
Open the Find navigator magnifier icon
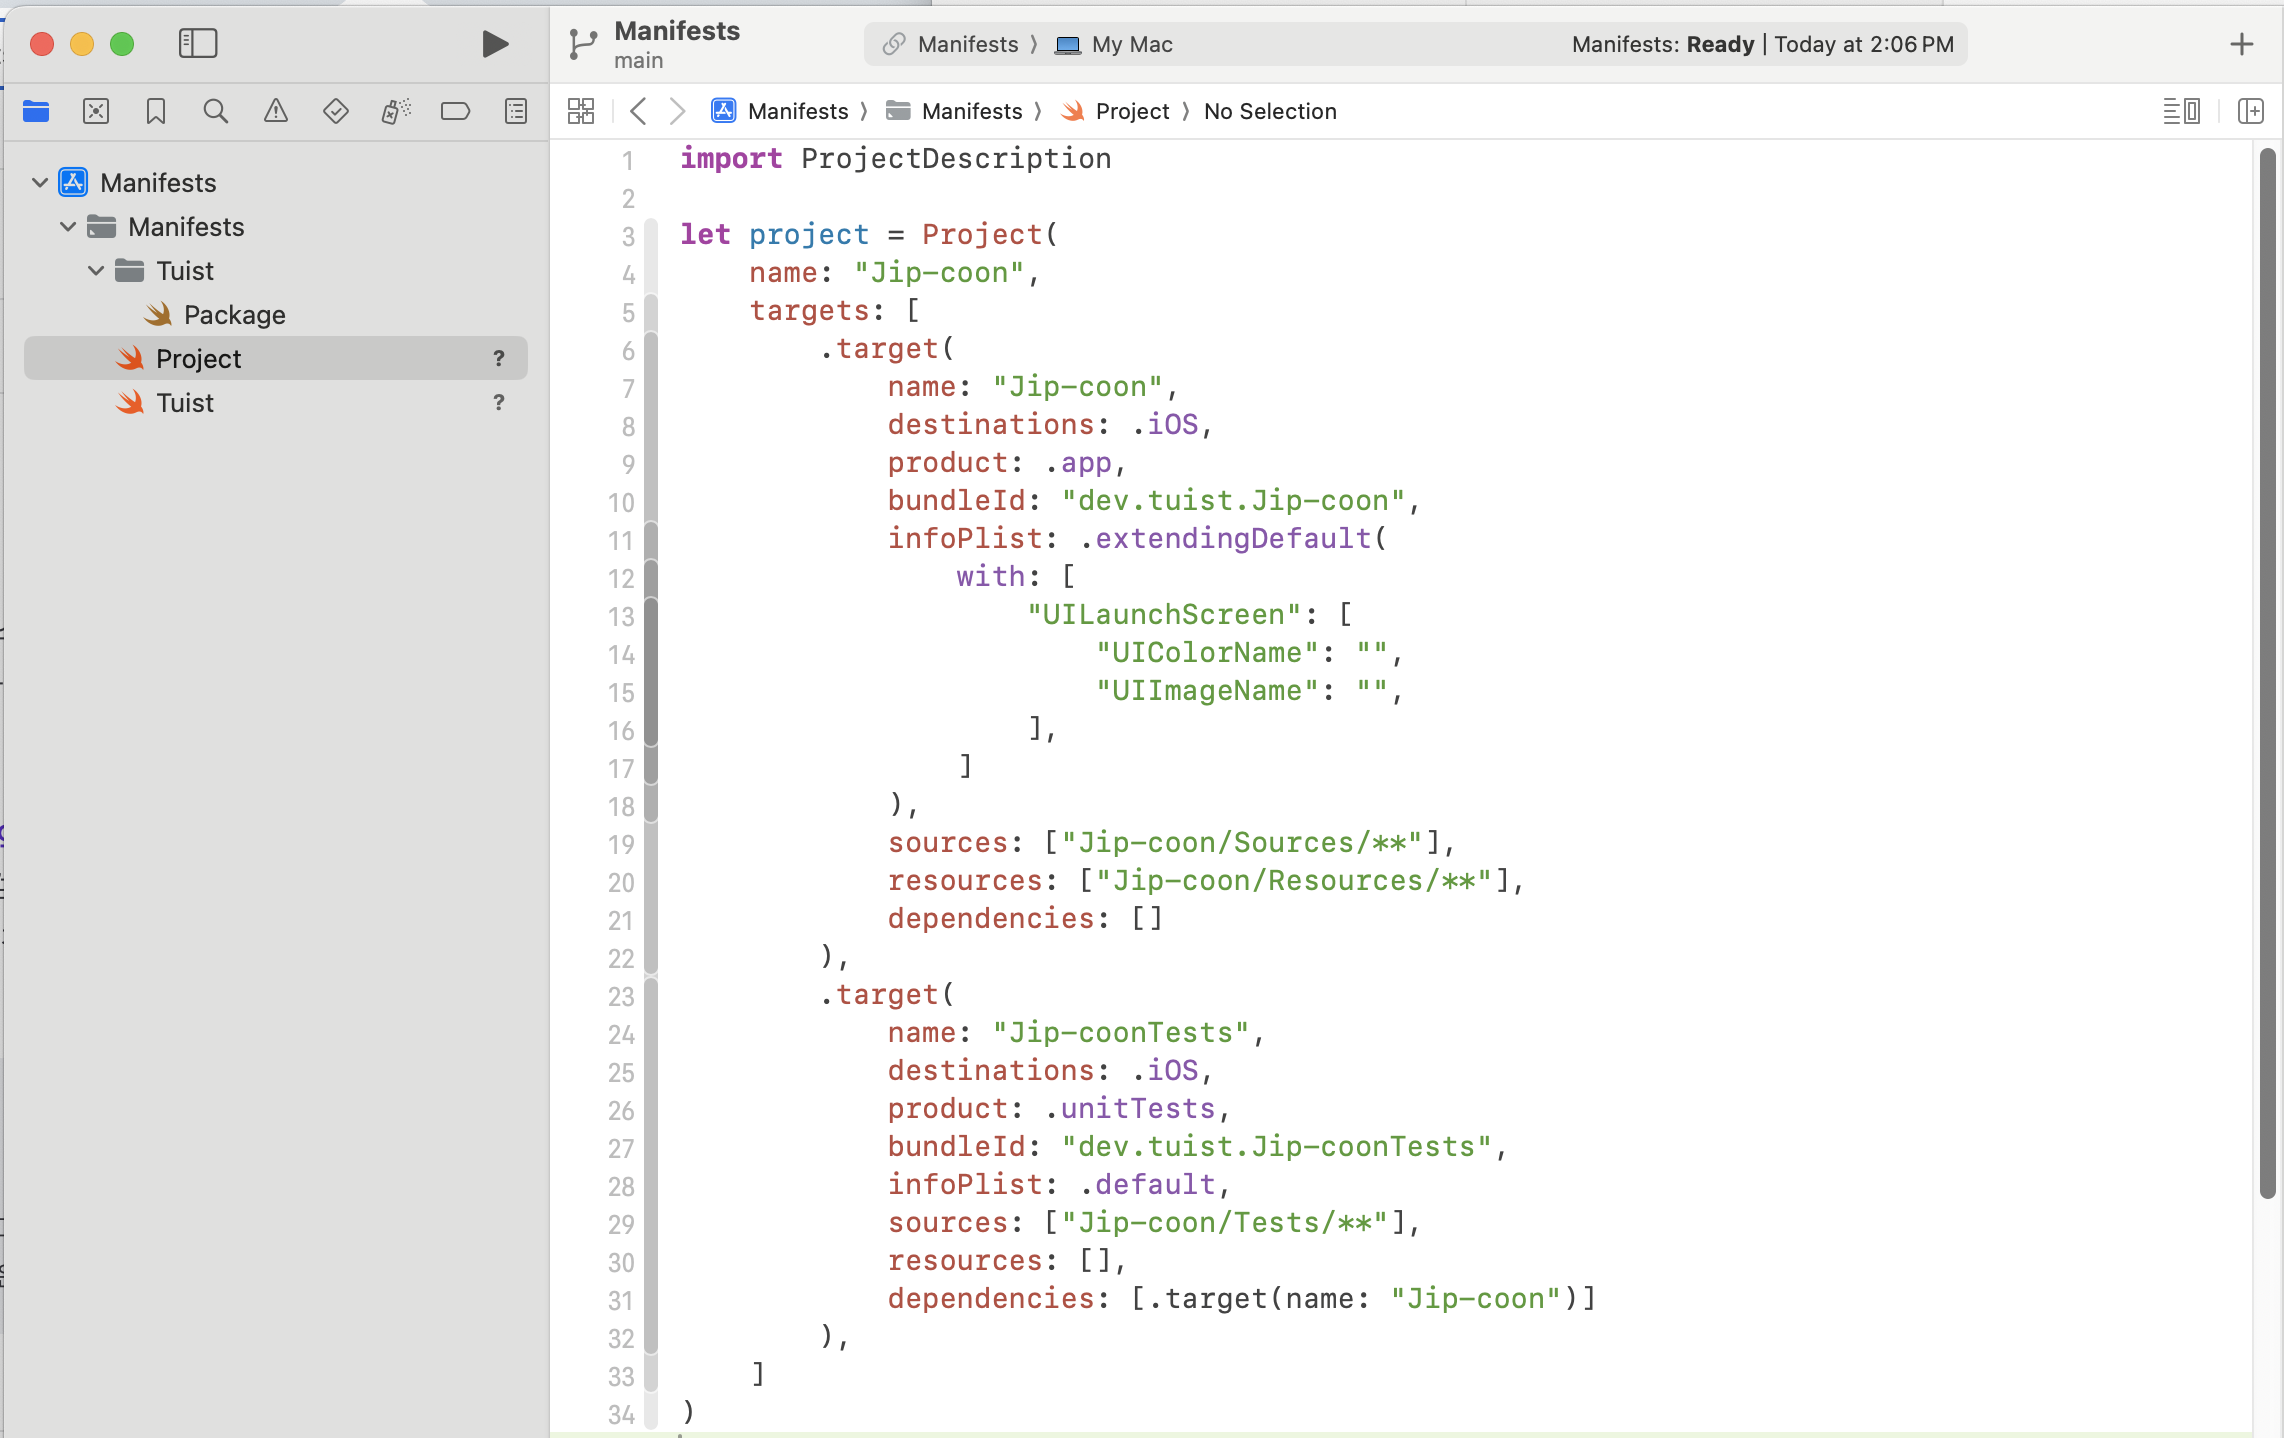tap(216, 111)
